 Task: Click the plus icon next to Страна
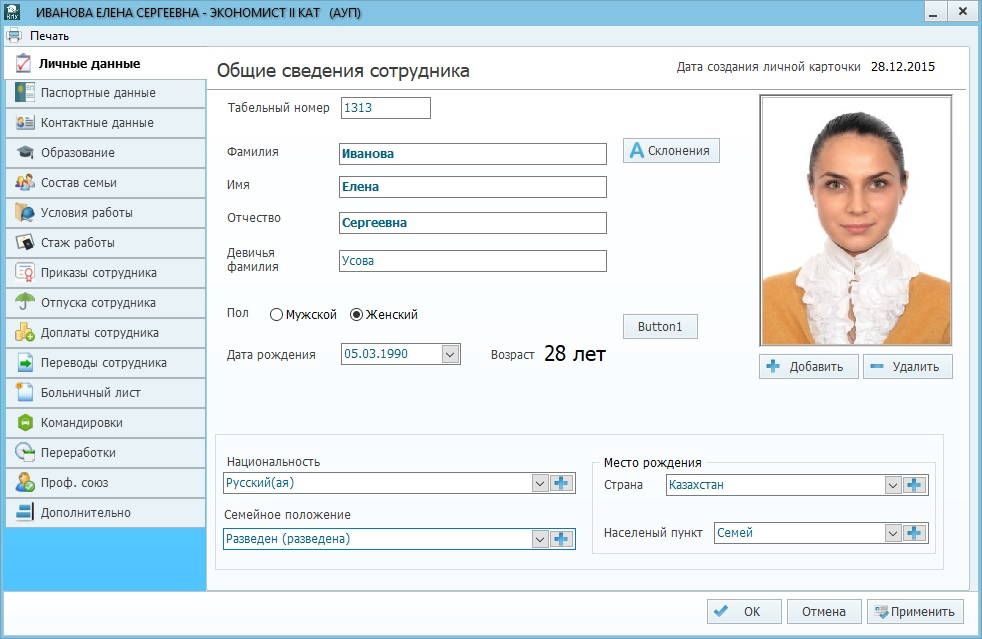[x=915, y=485]
